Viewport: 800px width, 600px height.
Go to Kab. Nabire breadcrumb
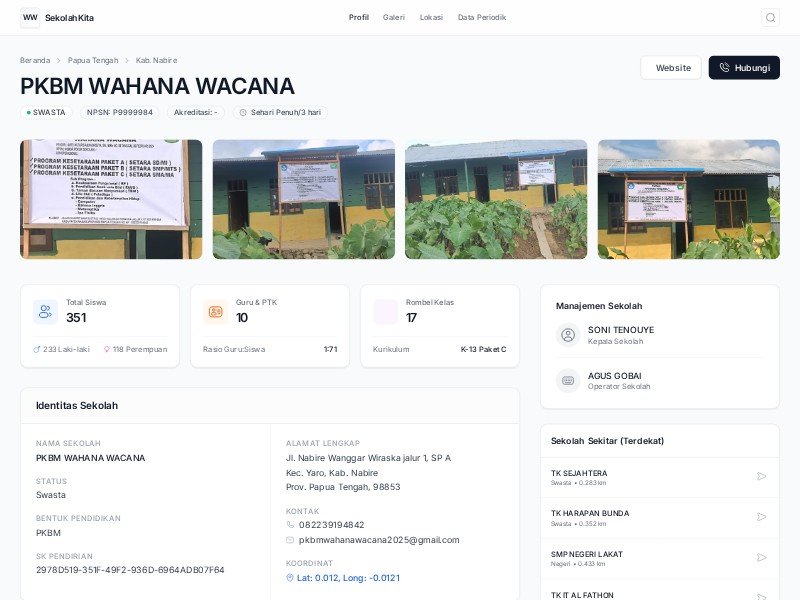click(x=157, y=60)
